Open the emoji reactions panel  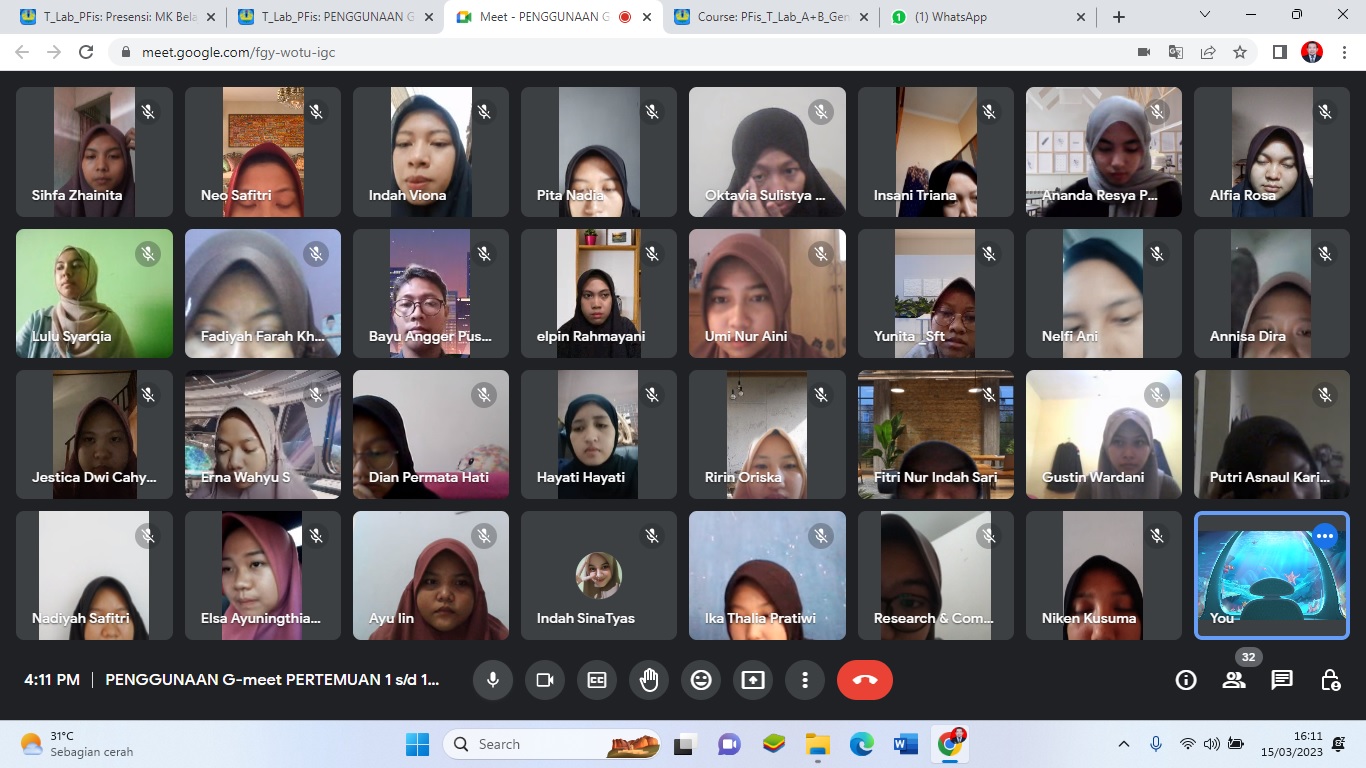click(701, 680)
